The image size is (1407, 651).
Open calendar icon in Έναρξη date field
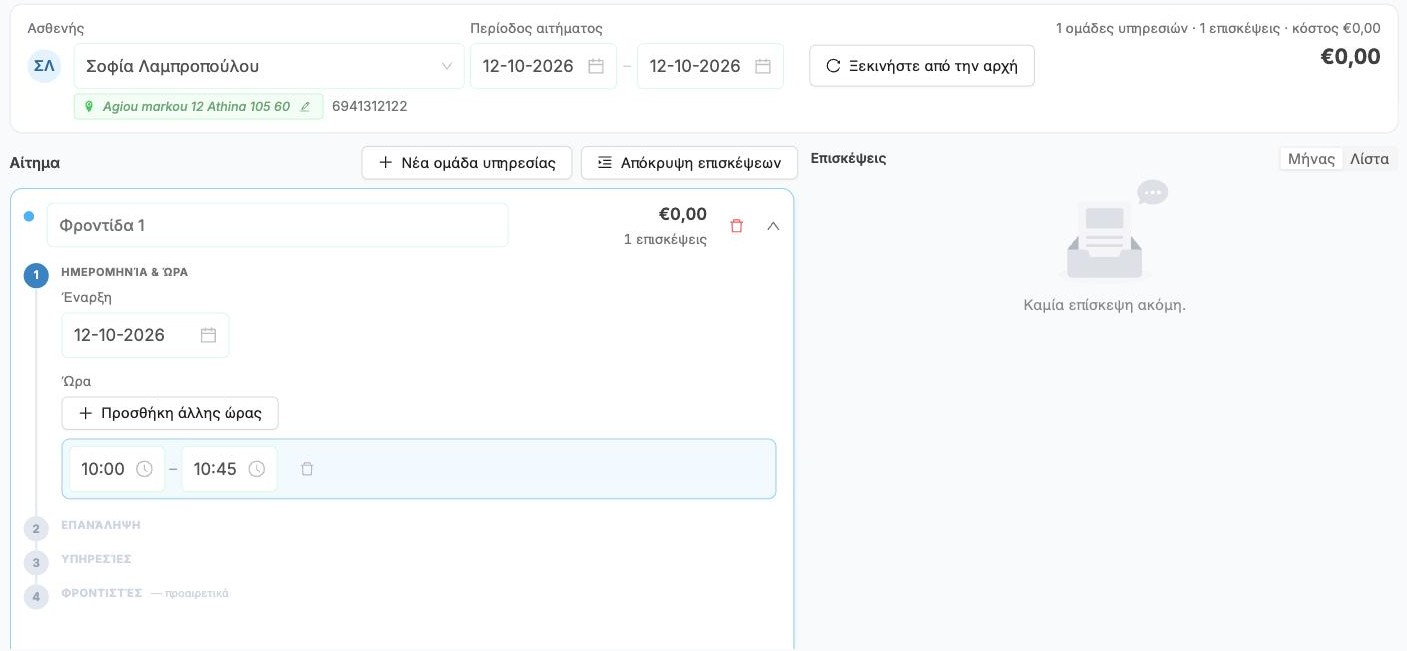click(208, 335)
